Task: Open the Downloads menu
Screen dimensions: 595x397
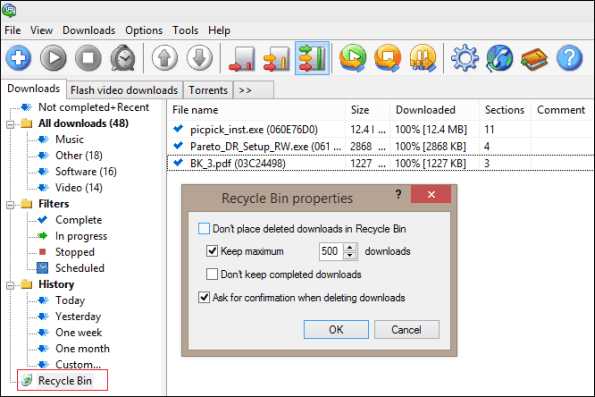Action: coord(89,30)
